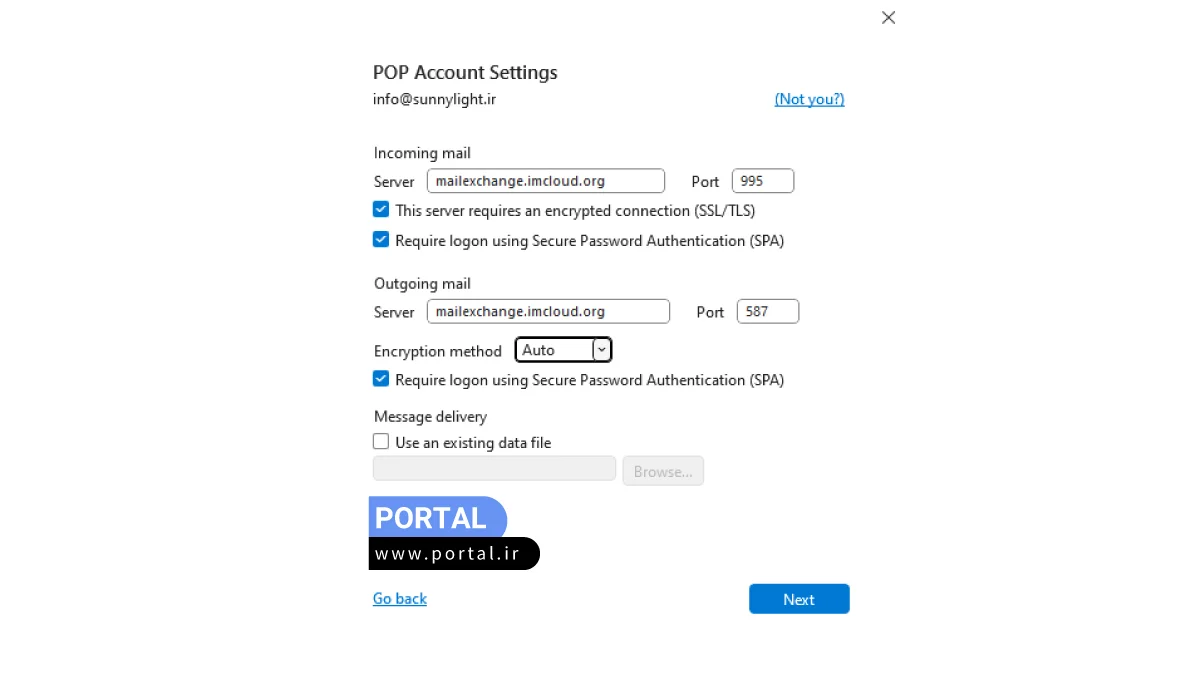Click the POP Account Settings heading
This screenshot has height=686, width=1200.
click(x=465, y=73)
